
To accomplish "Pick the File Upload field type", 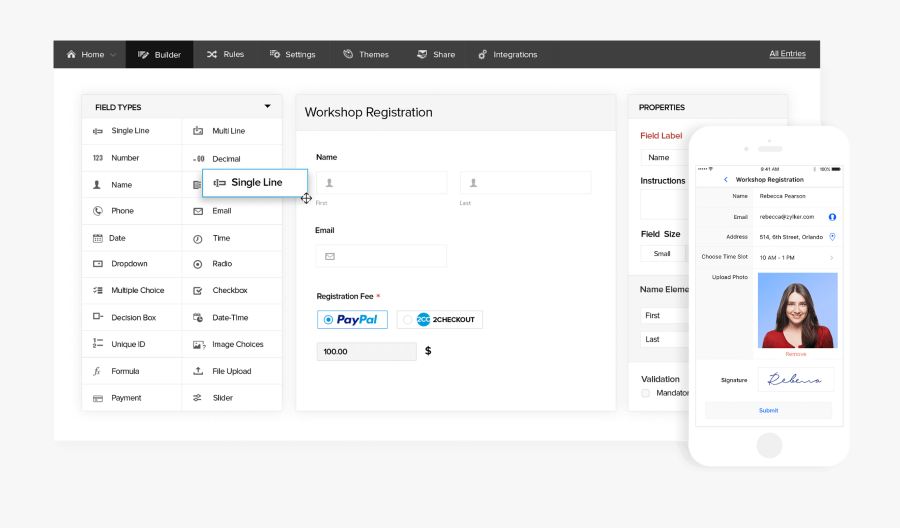I will [231, 371].
